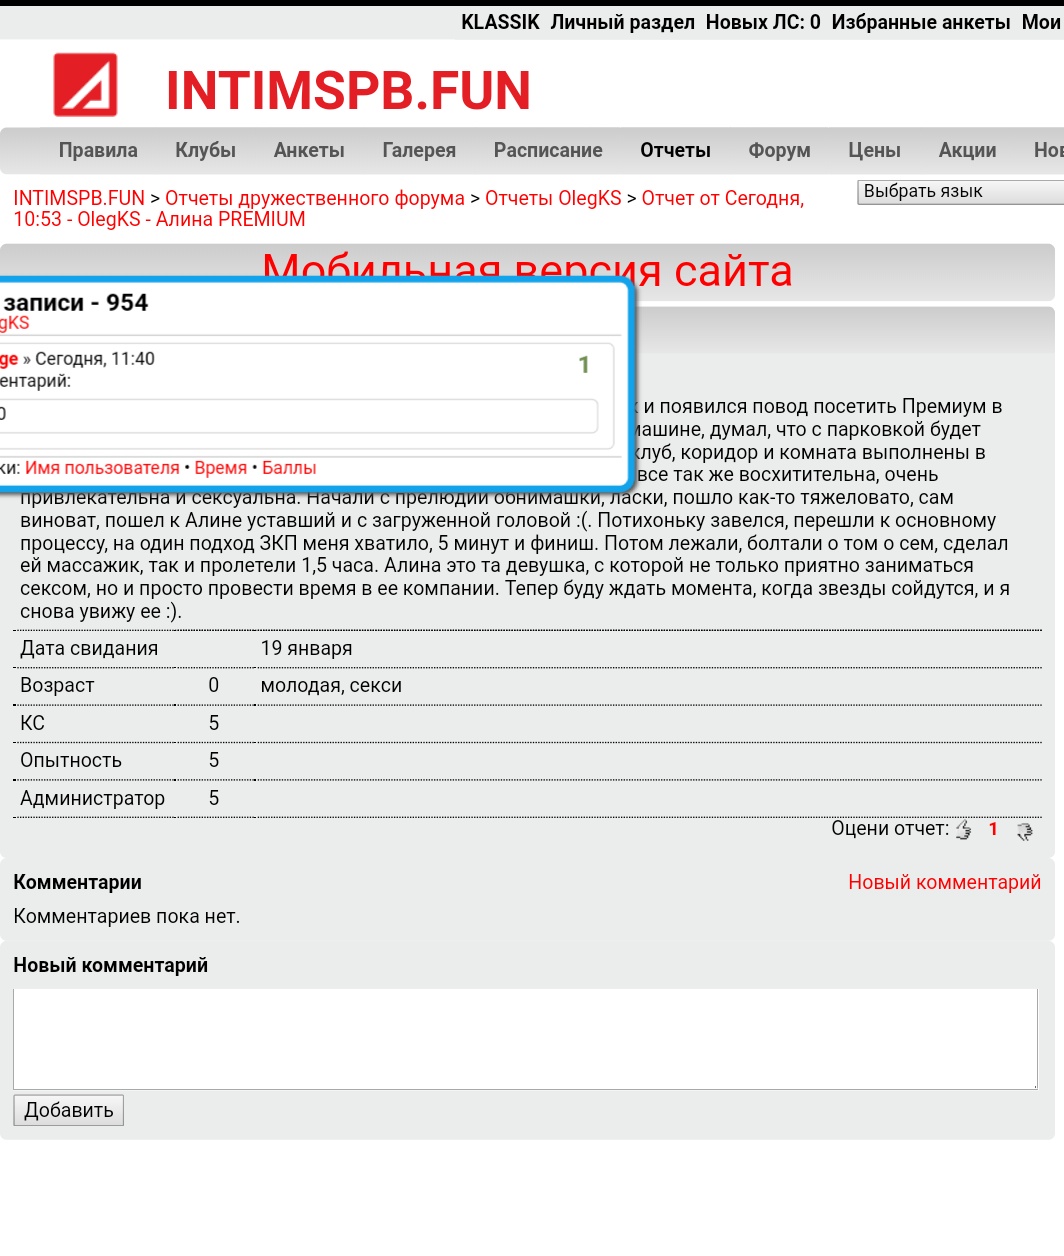
Task: Switch to the Форум section
Action: click(779, 150)
